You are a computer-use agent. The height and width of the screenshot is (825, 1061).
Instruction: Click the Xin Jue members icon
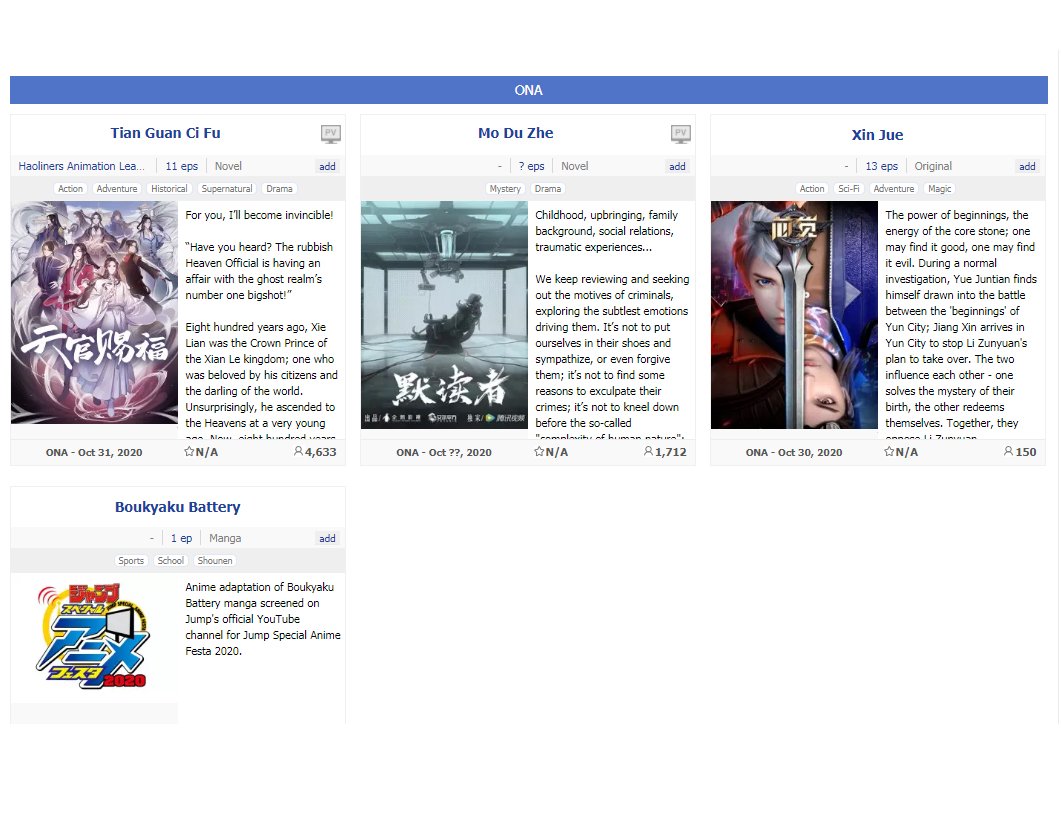(1008, 451)
